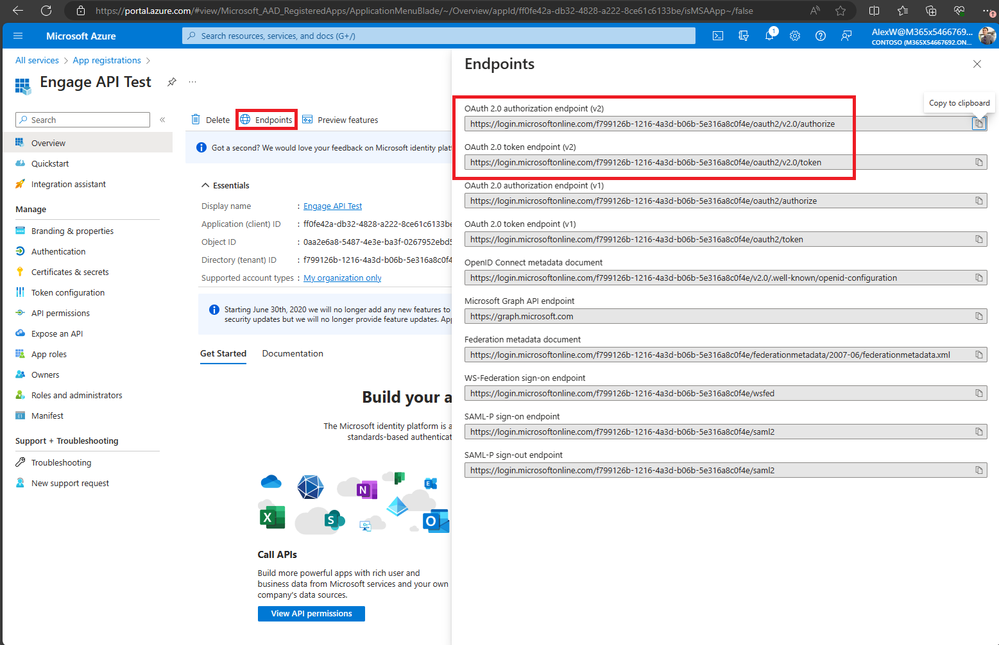The image size is (999, 645).
Task: Open browser favorites list icon
Action: point(903,10)
